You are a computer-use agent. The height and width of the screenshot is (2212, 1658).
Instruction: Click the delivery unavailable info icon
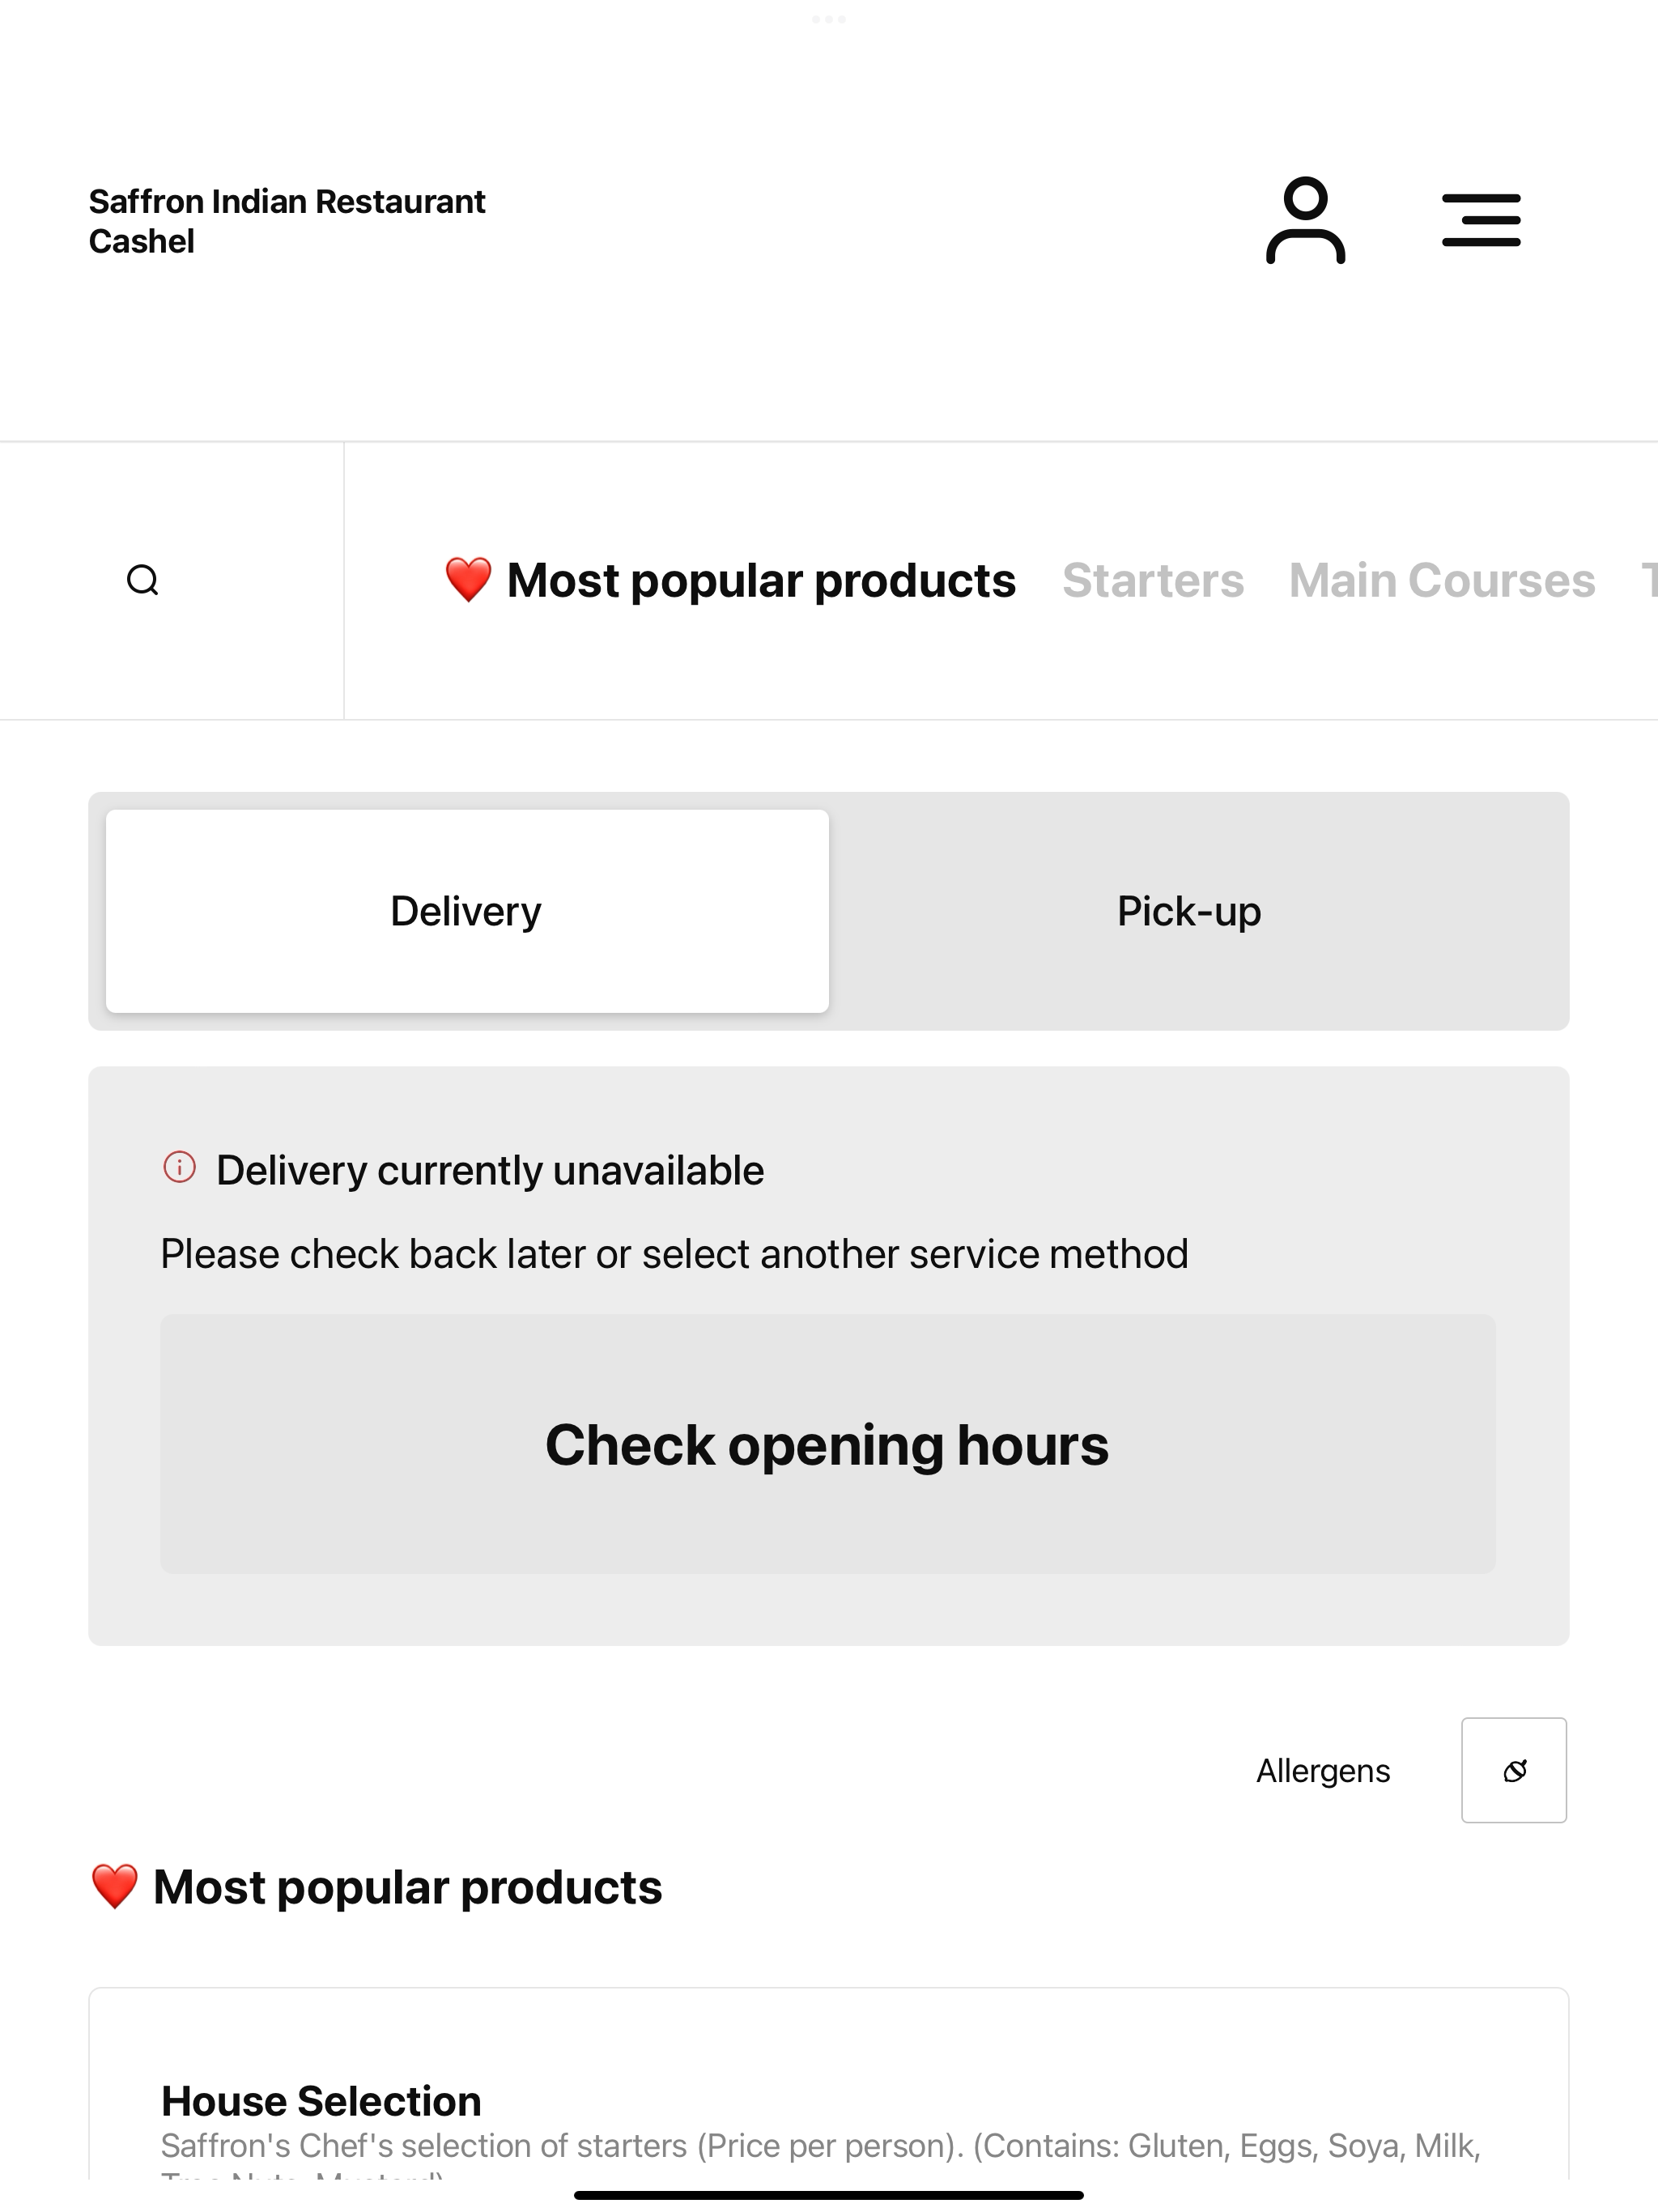point(179,1167)
